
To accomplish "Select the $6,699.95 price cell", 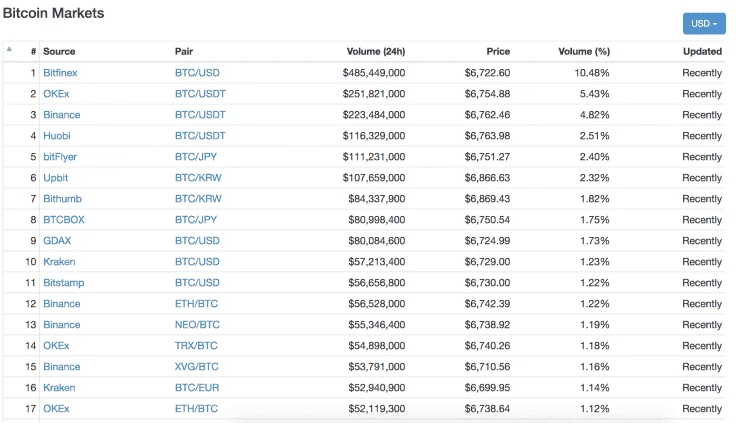I will click(x=487, y=388).
